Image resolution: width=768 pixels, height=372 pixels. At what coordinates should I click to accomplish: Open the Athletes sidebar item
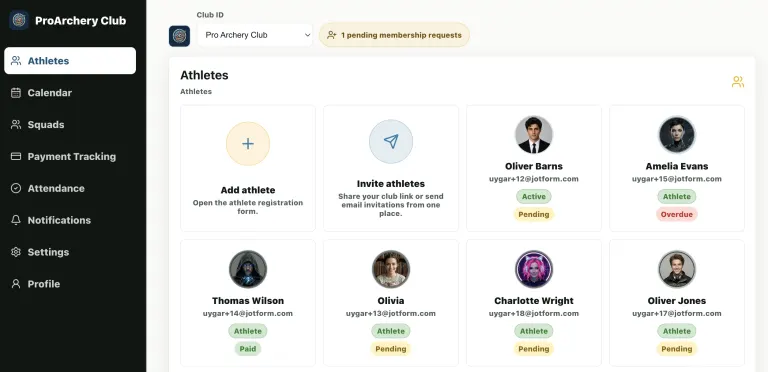coord(70,61)
